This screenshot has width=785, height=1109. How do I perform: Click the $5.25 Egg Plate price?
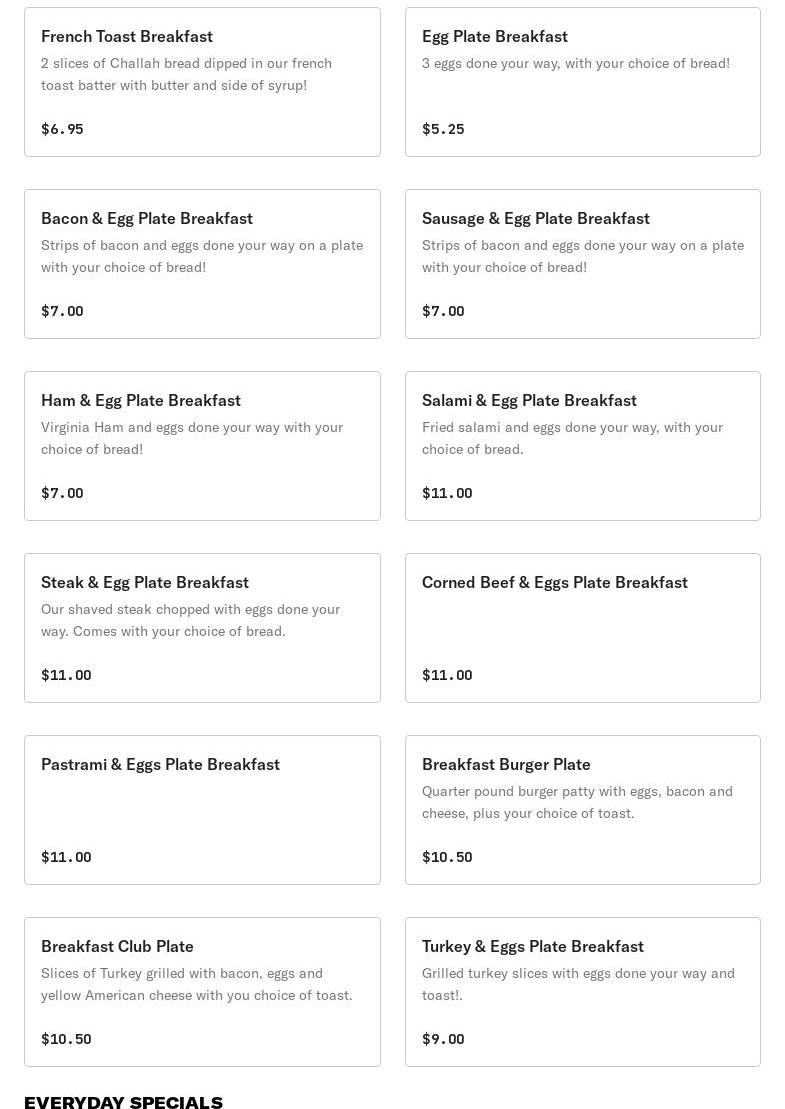443,129
